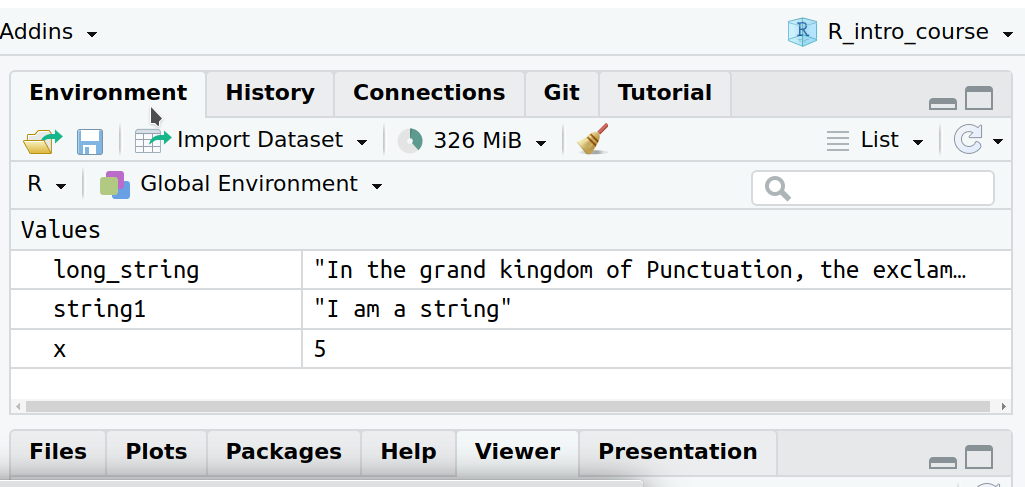
Task: Click the horizontal scrollbar in the Environment pane
Action: pos(500,407)
